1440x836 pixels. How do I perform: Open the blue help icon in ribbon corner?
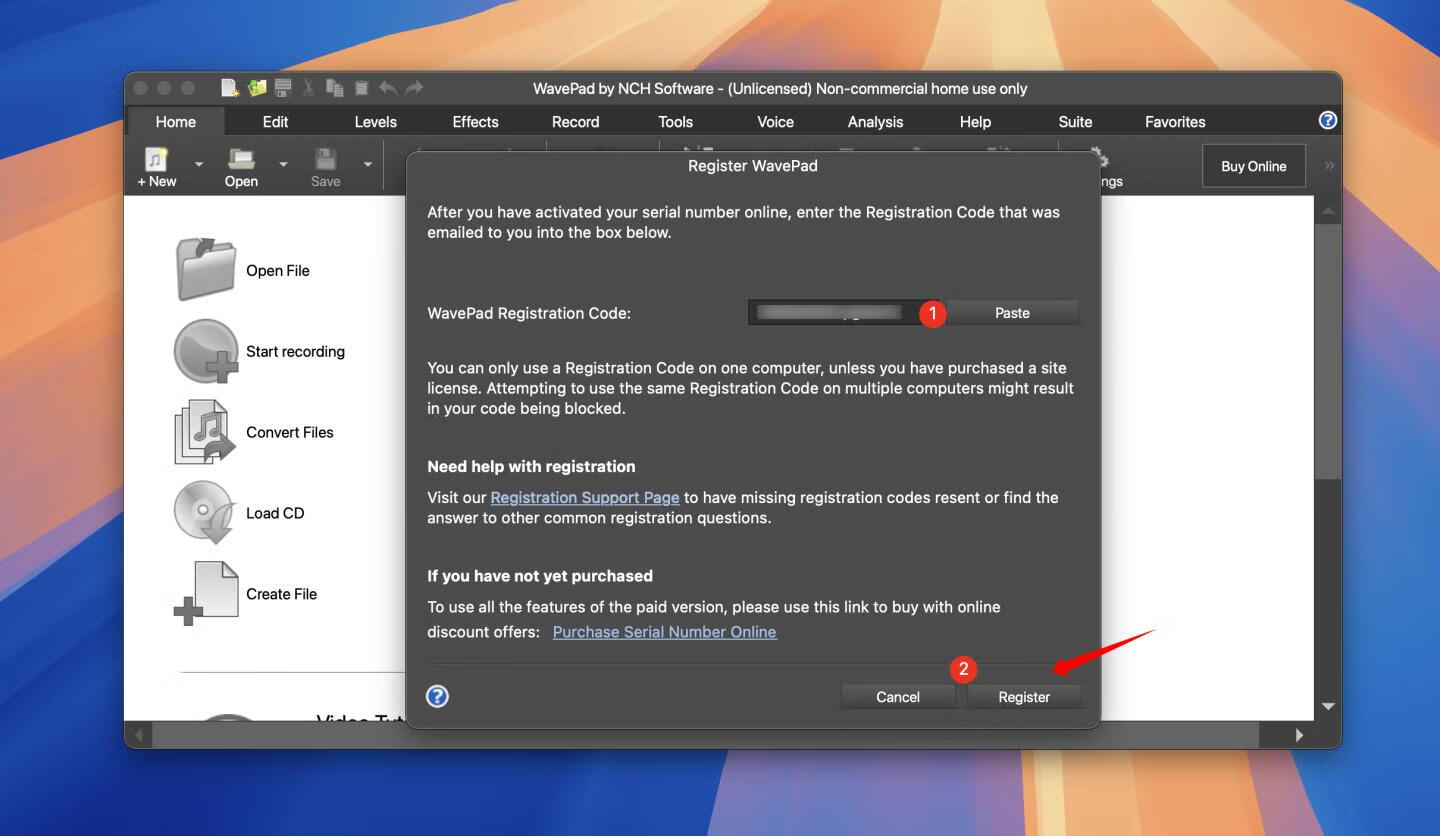tap(1328, 120)
